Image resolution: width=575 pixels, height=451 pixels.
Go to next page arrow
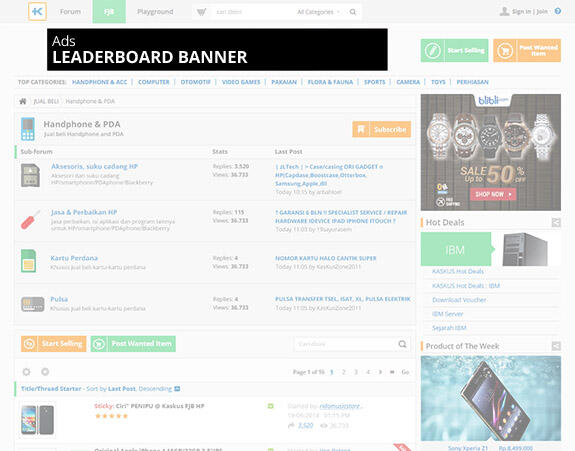[380, 372]
